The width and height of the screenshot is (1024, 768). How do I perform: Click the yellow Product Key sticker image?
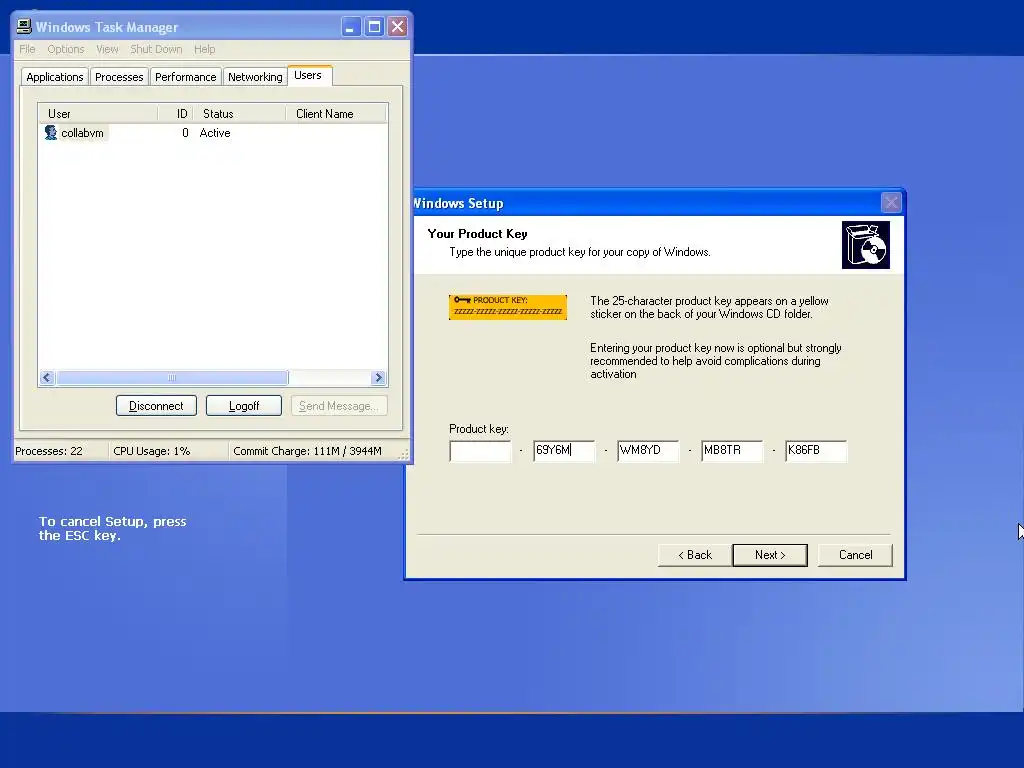(507, 307)
